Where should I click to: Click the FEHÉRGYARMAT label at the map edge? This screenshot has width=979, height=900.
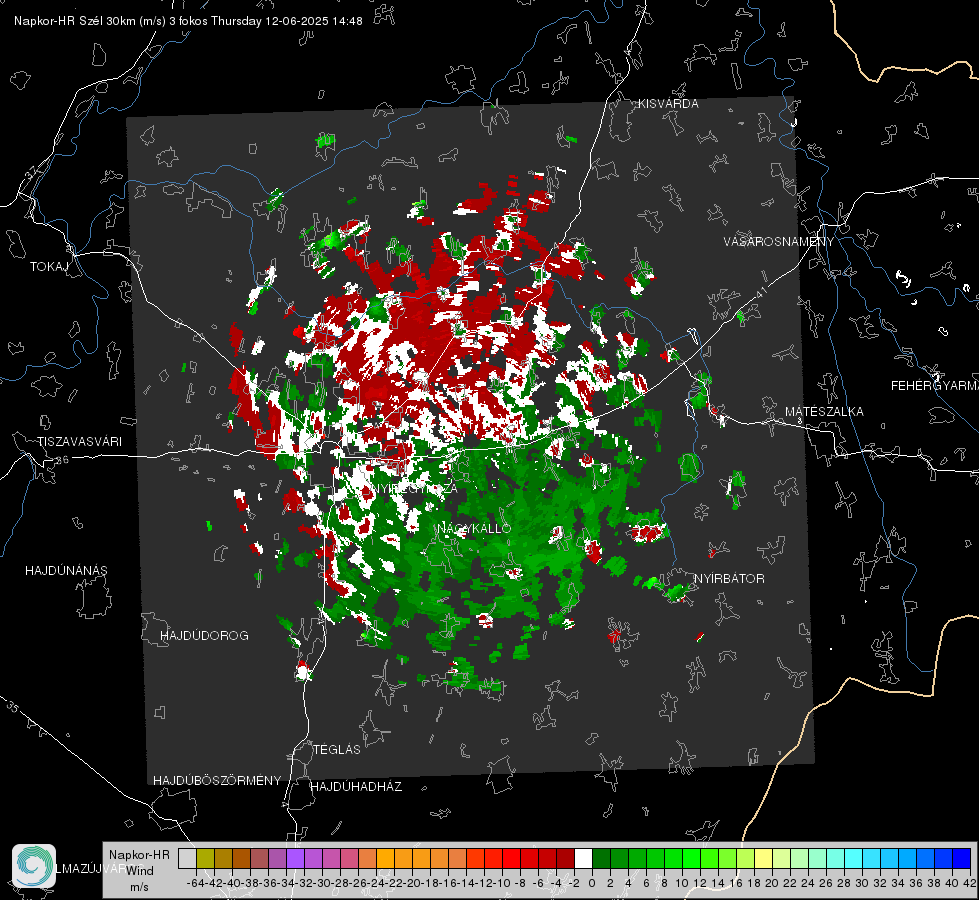[935, 386]
